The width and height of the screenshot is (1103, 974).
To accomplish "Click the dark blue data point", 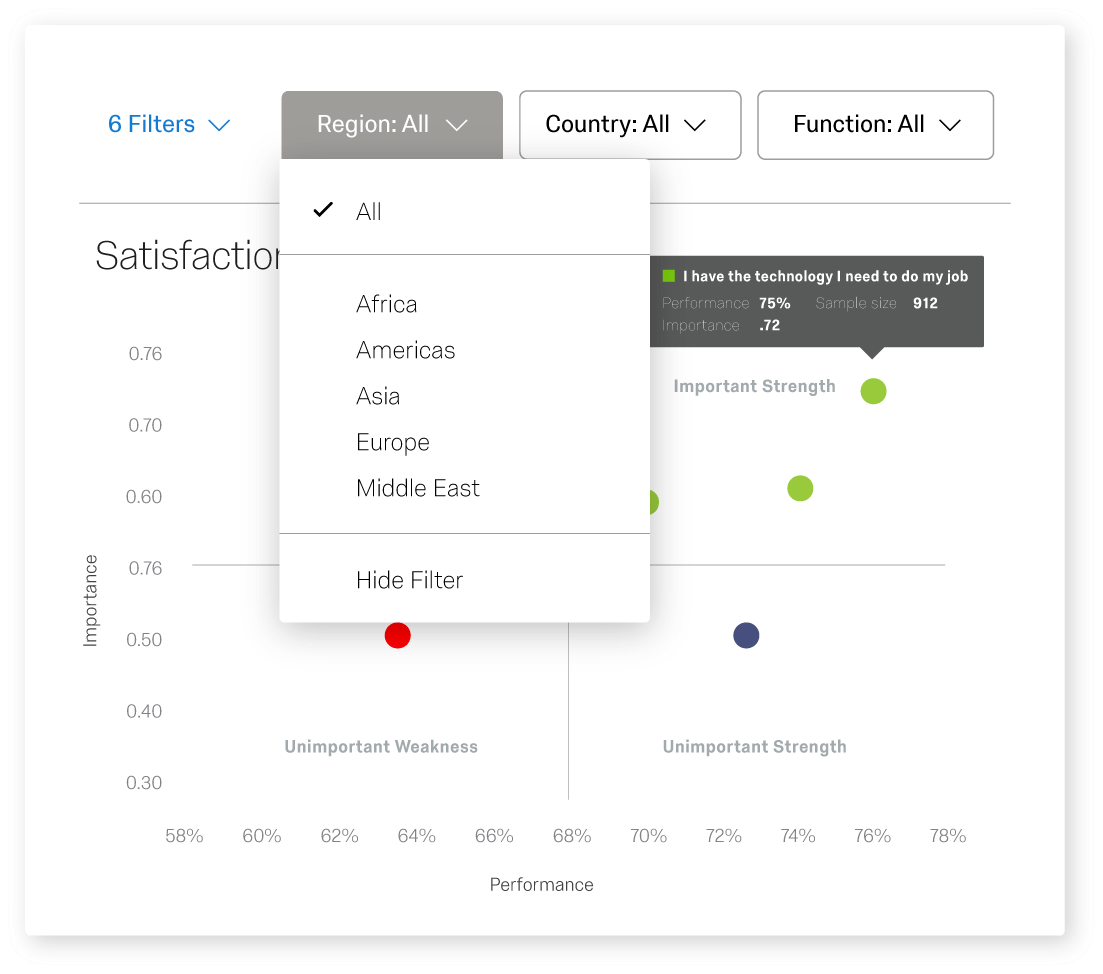I will pos(746,636).
